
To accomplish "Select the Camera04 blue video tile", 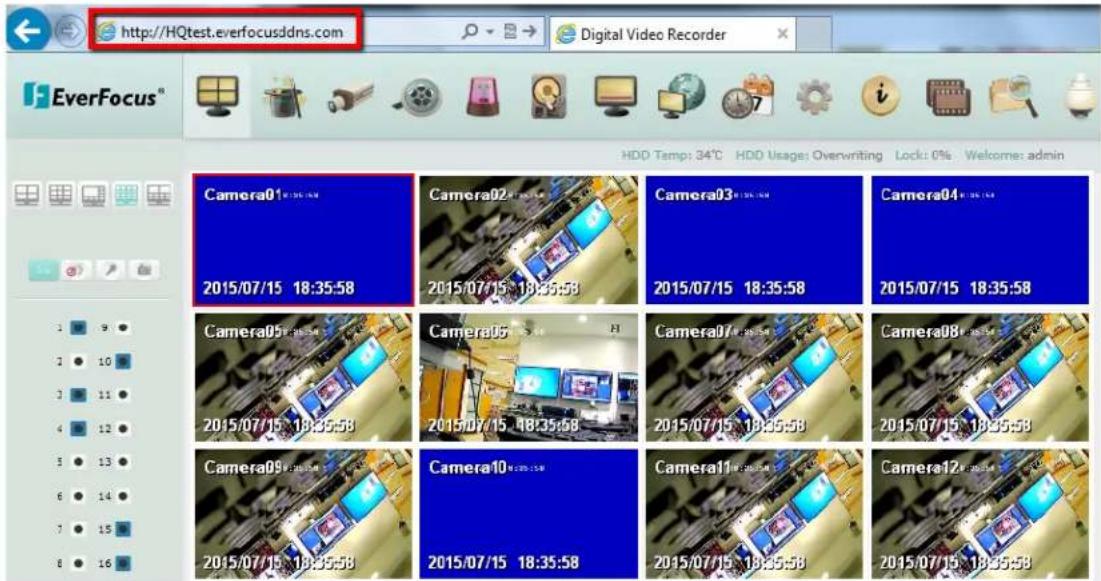I will (980, 240).
